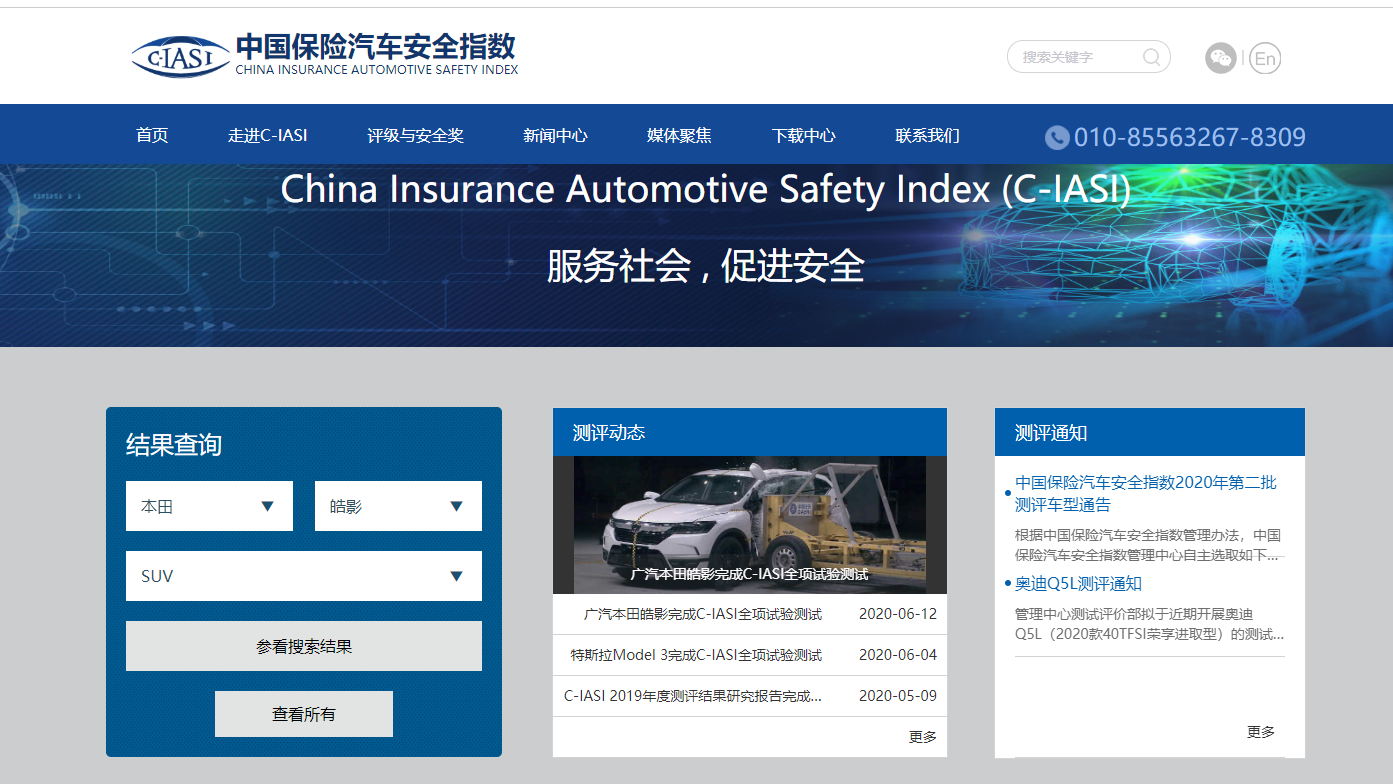Screen dimensions: 1393x784
Task: Click the 测评动态 panel heading
Action: pyautogui.click(x=609, y=433)
